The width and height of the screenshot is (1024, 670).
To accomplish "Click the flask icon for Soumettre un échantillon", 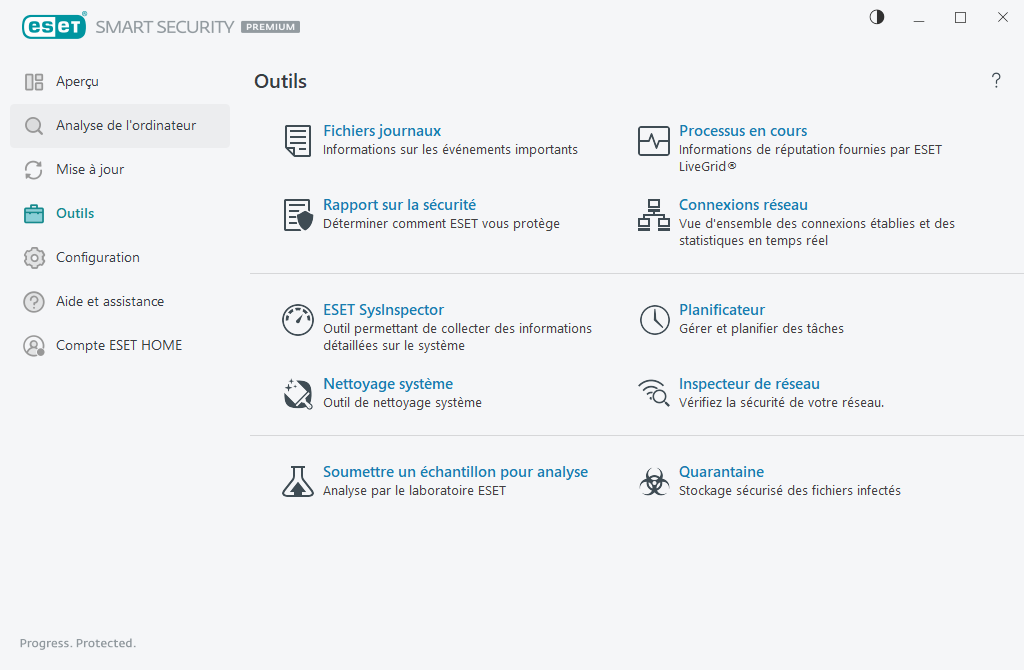I will pyautogui.click(x=298, y=481).
